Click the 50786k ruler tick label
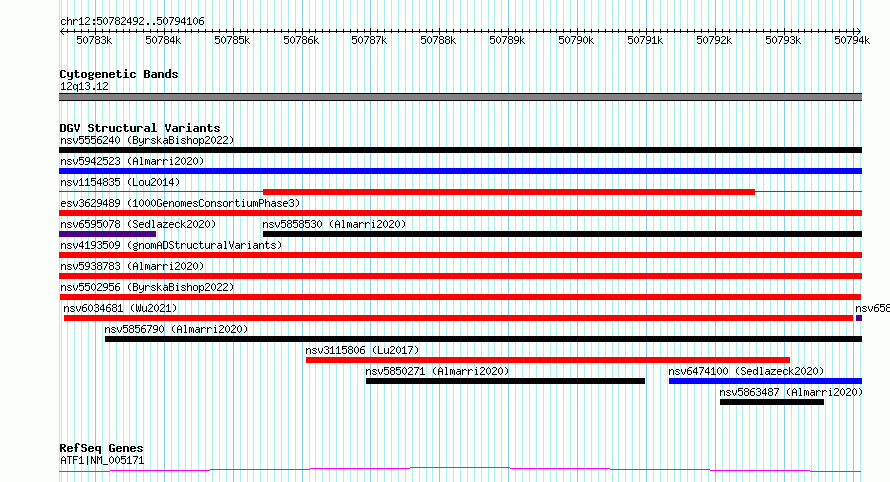 pyautogui.click(x=301, y=40)
